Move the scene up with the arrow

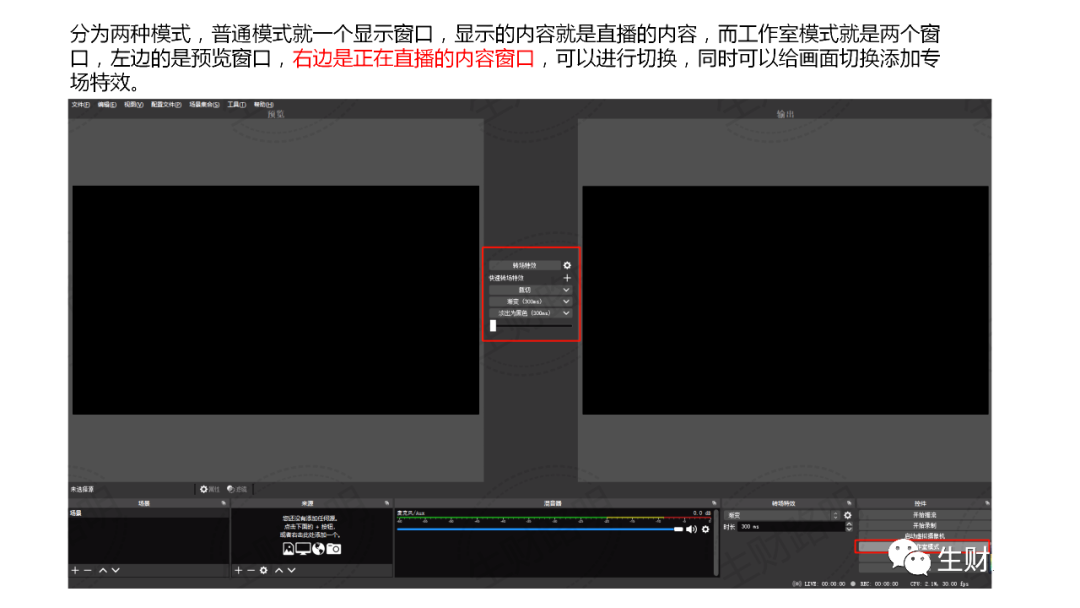pos(103,570)
